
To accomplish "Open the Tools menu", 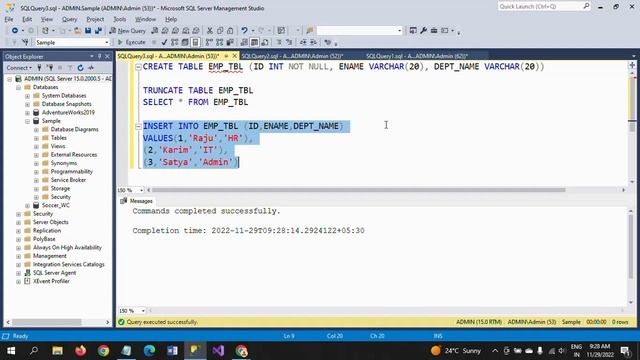I will (120, 19).
